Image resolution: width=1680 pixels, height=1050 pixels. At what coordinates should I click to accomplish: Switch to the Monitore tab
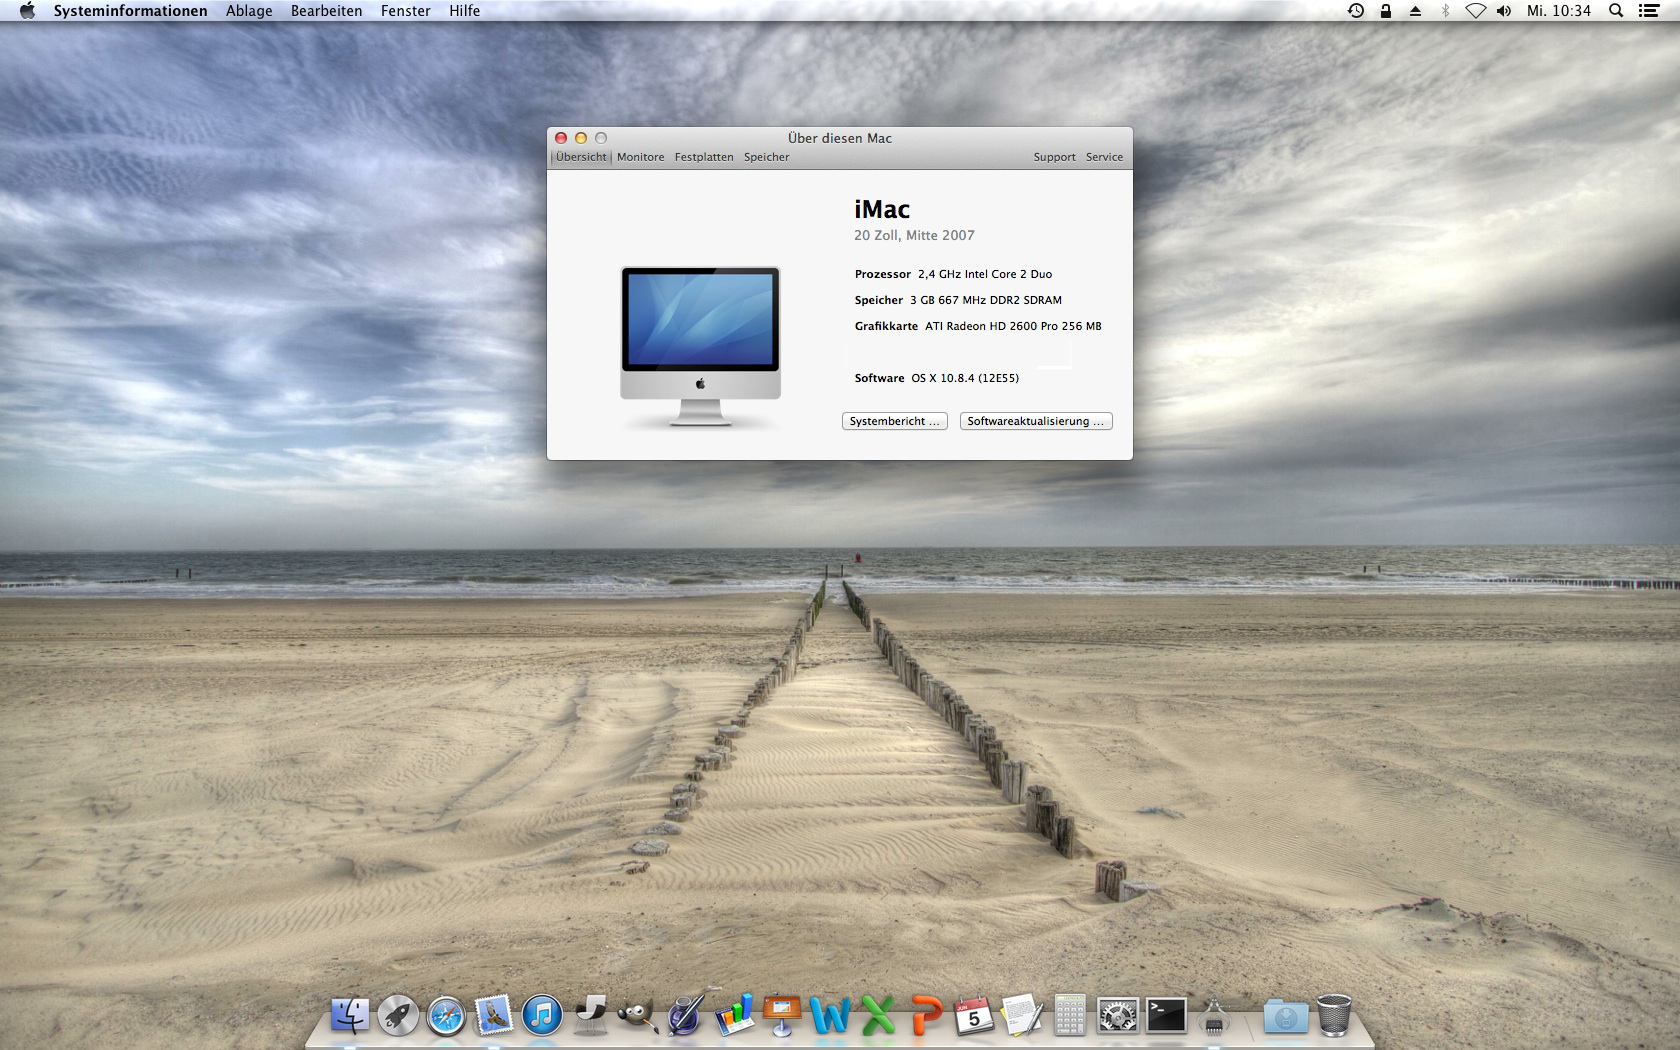pos(641,157)
